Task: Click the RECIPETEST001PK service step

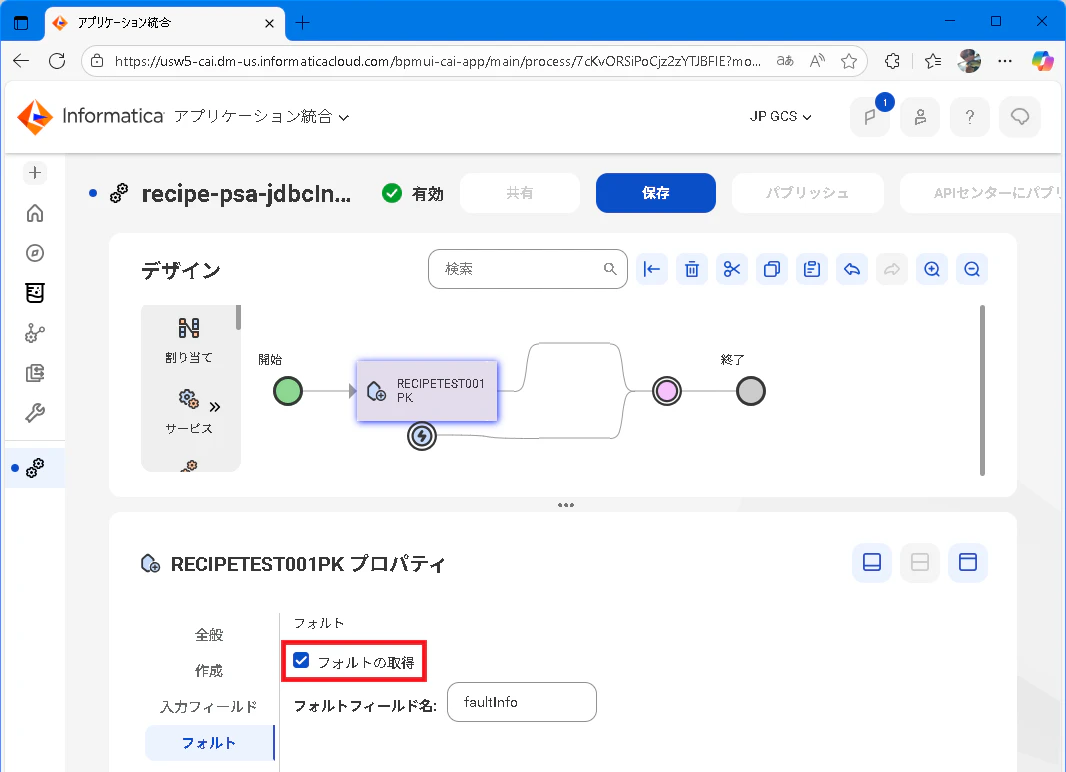Action: (427, 391)
